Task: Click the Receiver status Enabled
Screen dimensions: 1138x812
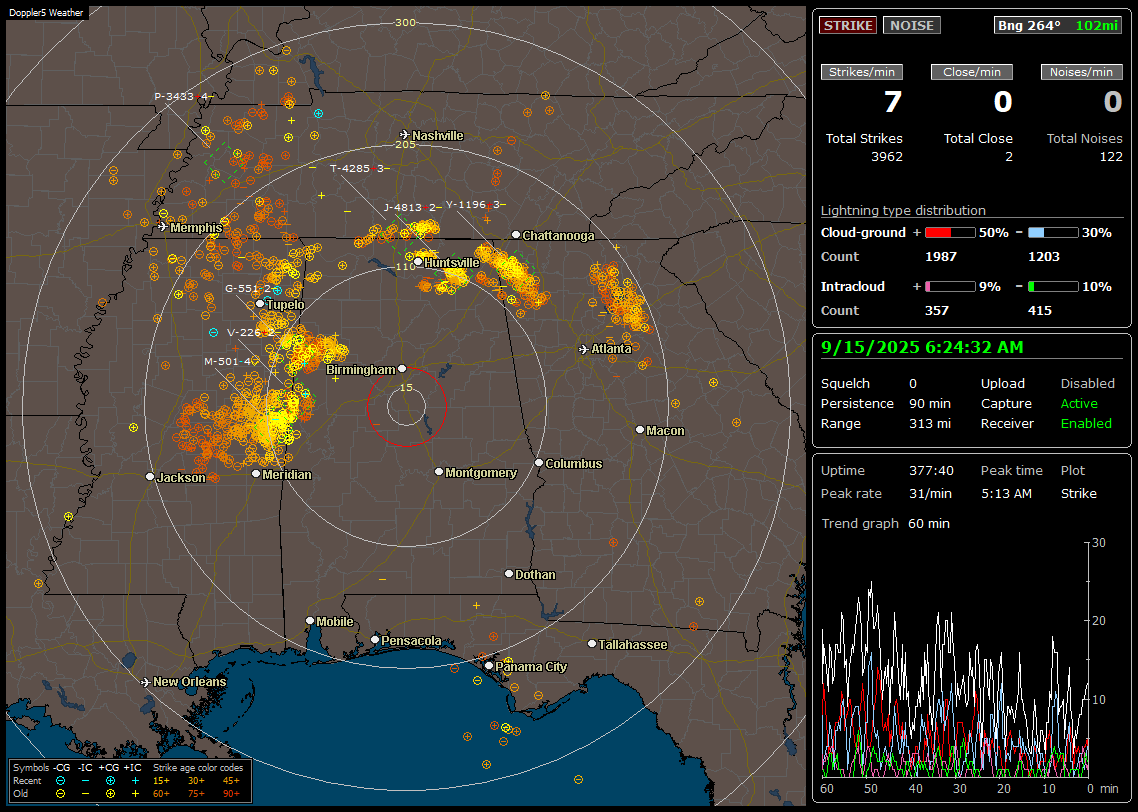Action: (x=1086, y=424)
